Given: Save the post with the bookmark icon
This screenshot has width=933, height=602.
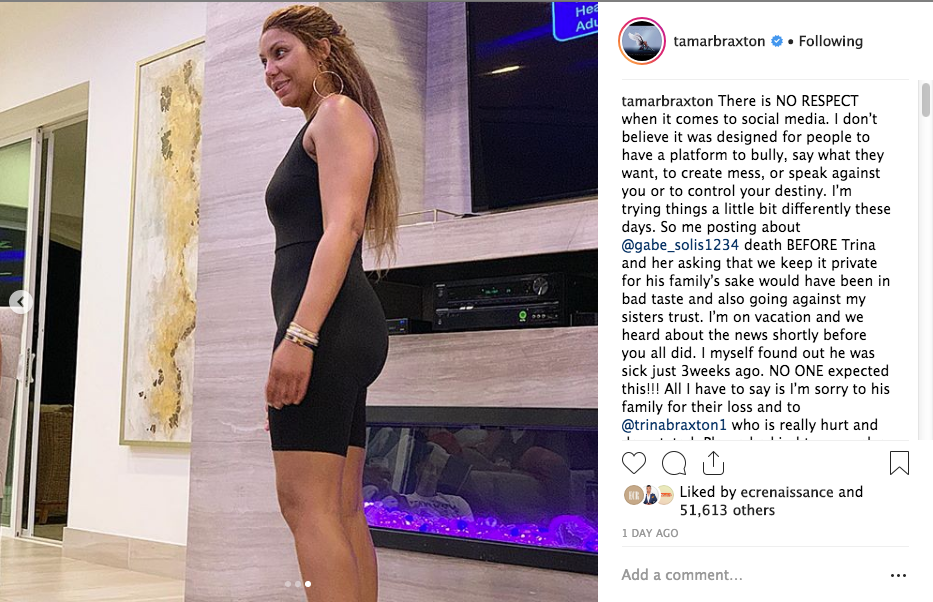Looking at the screenshot, I should (x=899, y=463).
